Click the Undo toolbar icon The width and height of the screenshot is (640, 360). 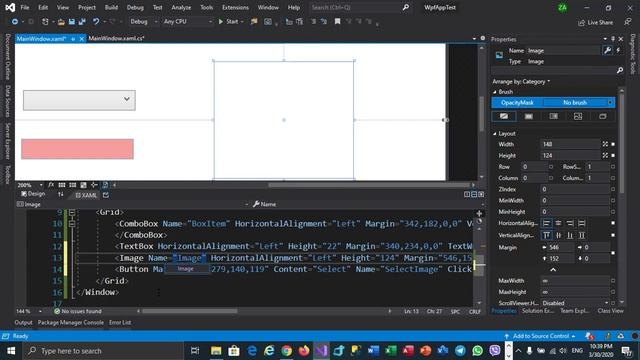click(96, 22)
